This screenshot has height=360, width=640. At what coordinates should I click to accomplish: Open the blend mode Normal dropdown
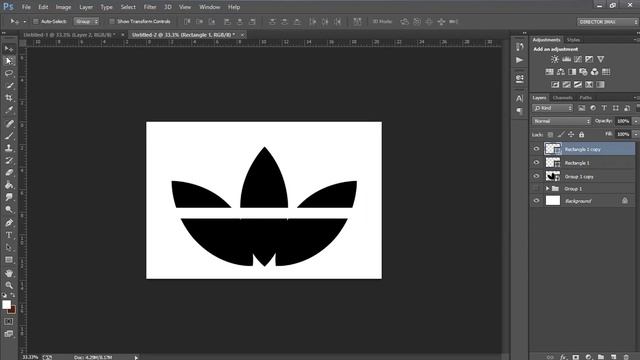pos(561,121)
